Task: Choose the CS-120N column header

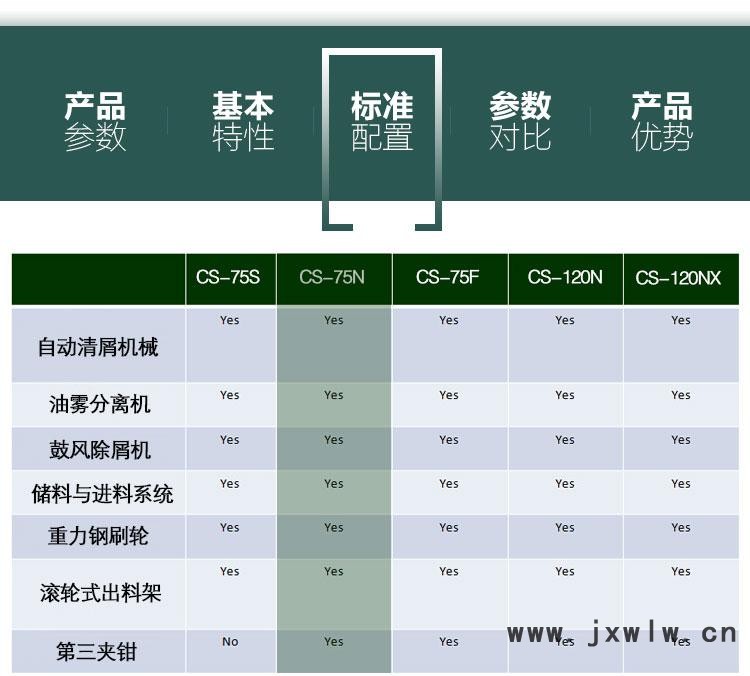Action: (565, 278)
